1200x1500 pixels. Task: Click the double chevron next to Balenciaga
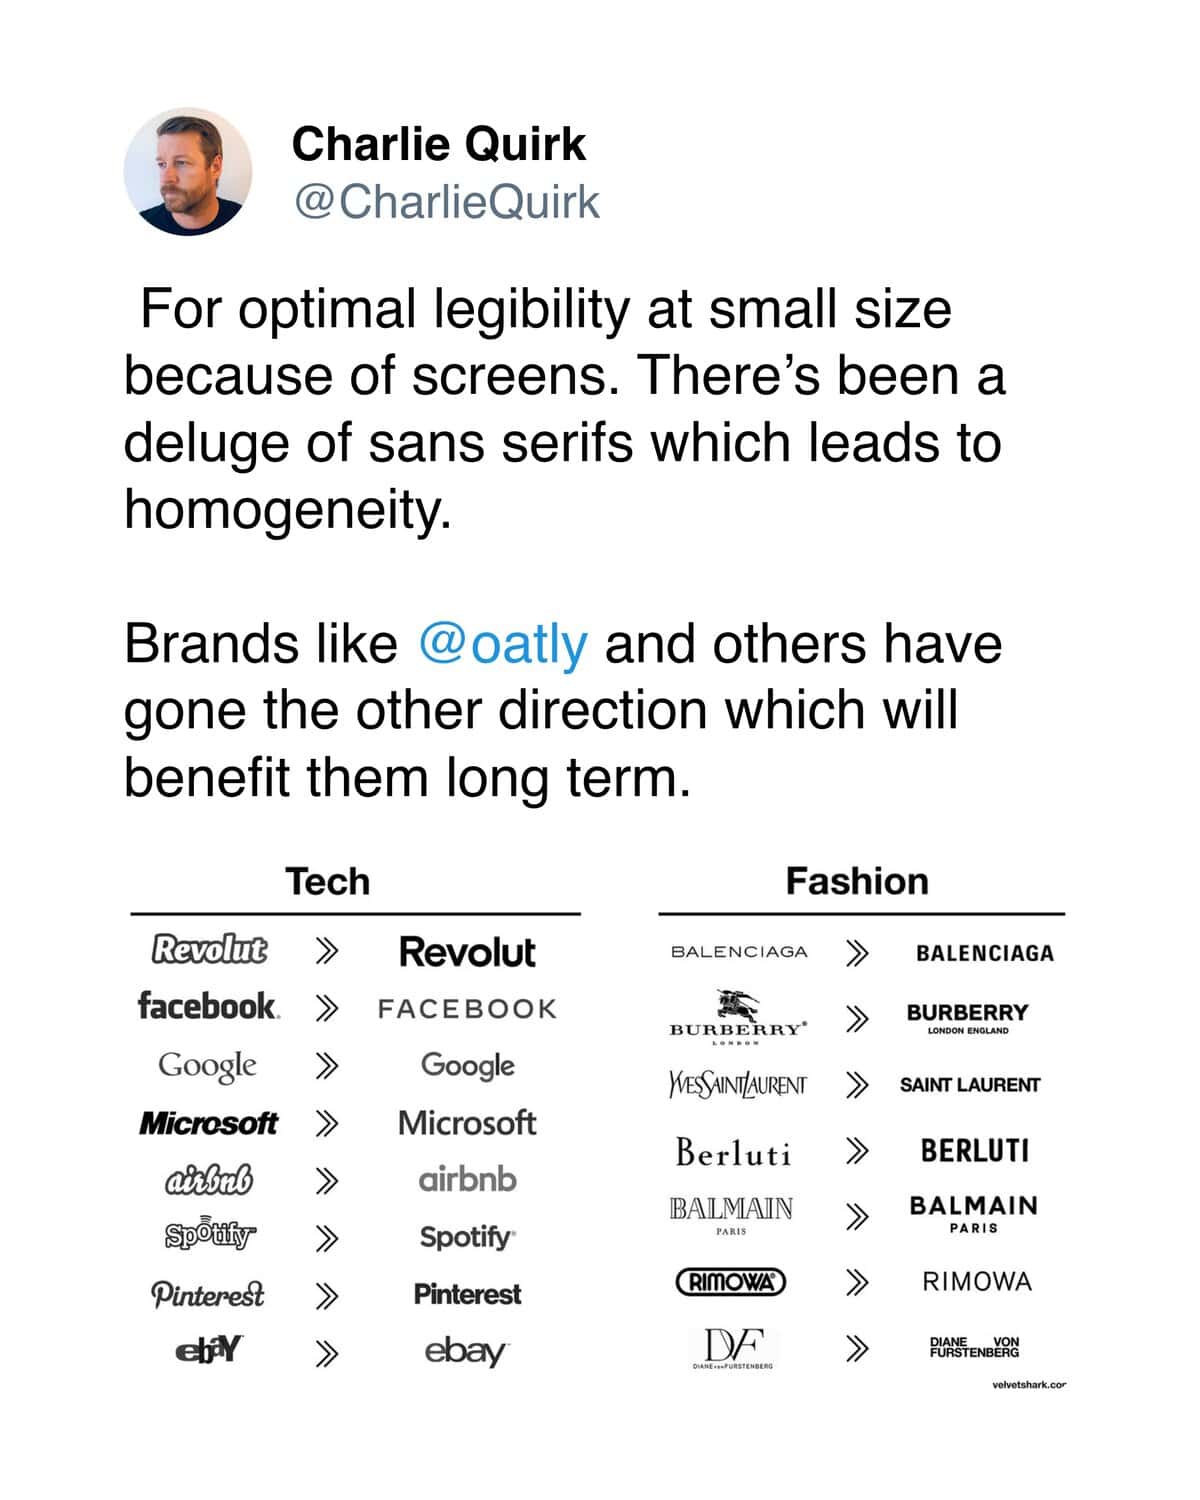pos(855,952)
